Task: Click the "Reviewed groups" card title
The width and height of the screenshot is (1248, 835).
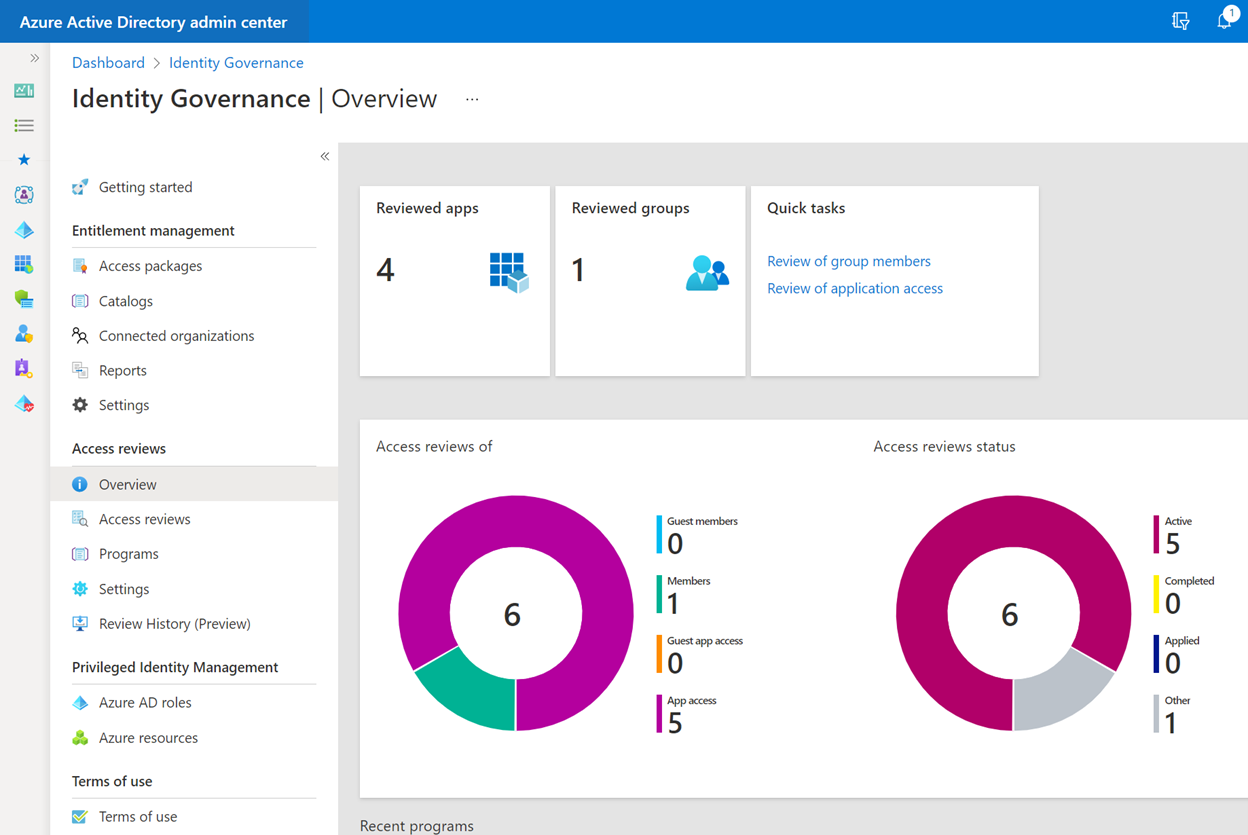Action: (631, 208)
